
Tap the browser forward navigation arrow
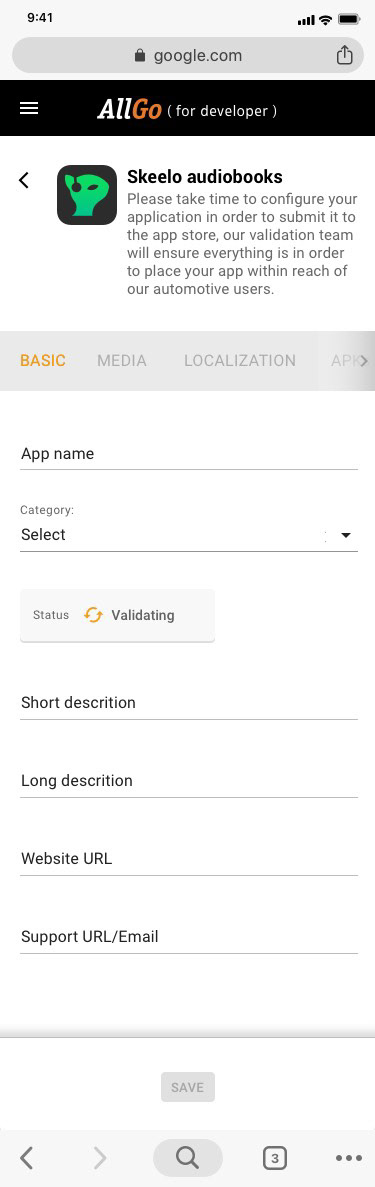pyautogui.click(x=99, y=1157)
